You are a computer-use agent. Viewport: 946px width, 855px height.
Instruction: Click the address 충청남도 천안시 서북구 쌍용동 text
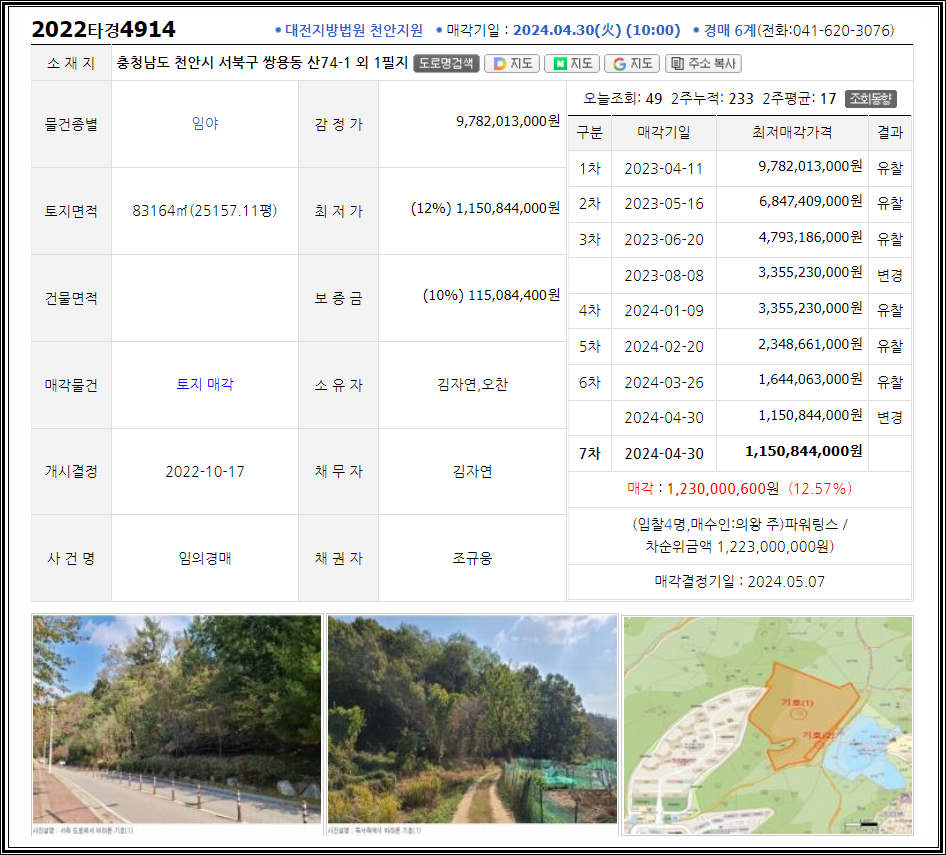tap(262, 63)
